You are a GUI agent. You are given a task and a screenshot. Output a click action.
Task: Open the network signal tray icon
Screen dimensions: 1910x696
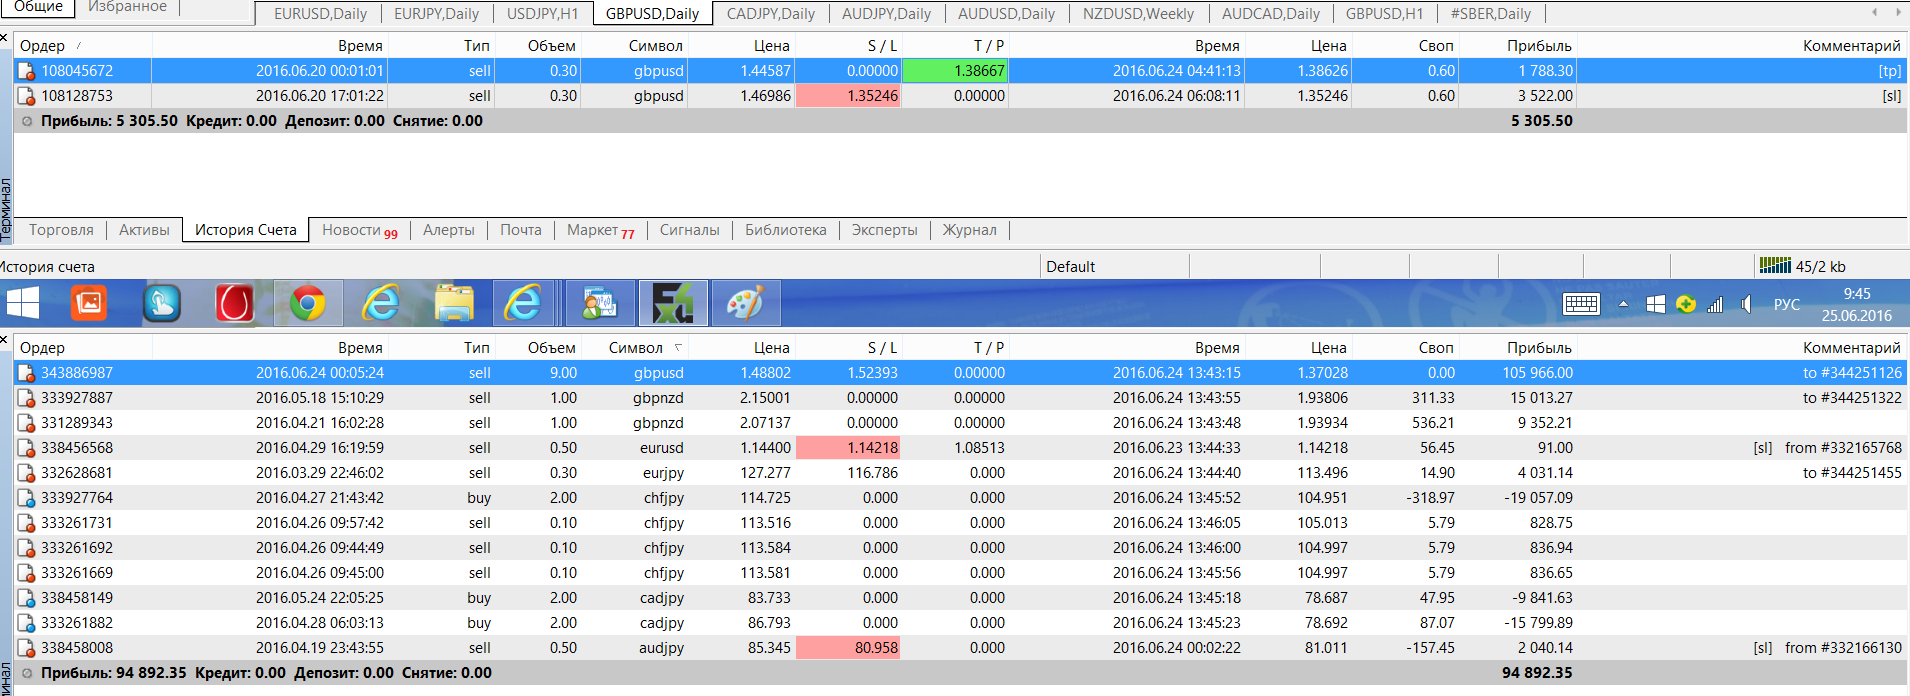point(1715,304)
